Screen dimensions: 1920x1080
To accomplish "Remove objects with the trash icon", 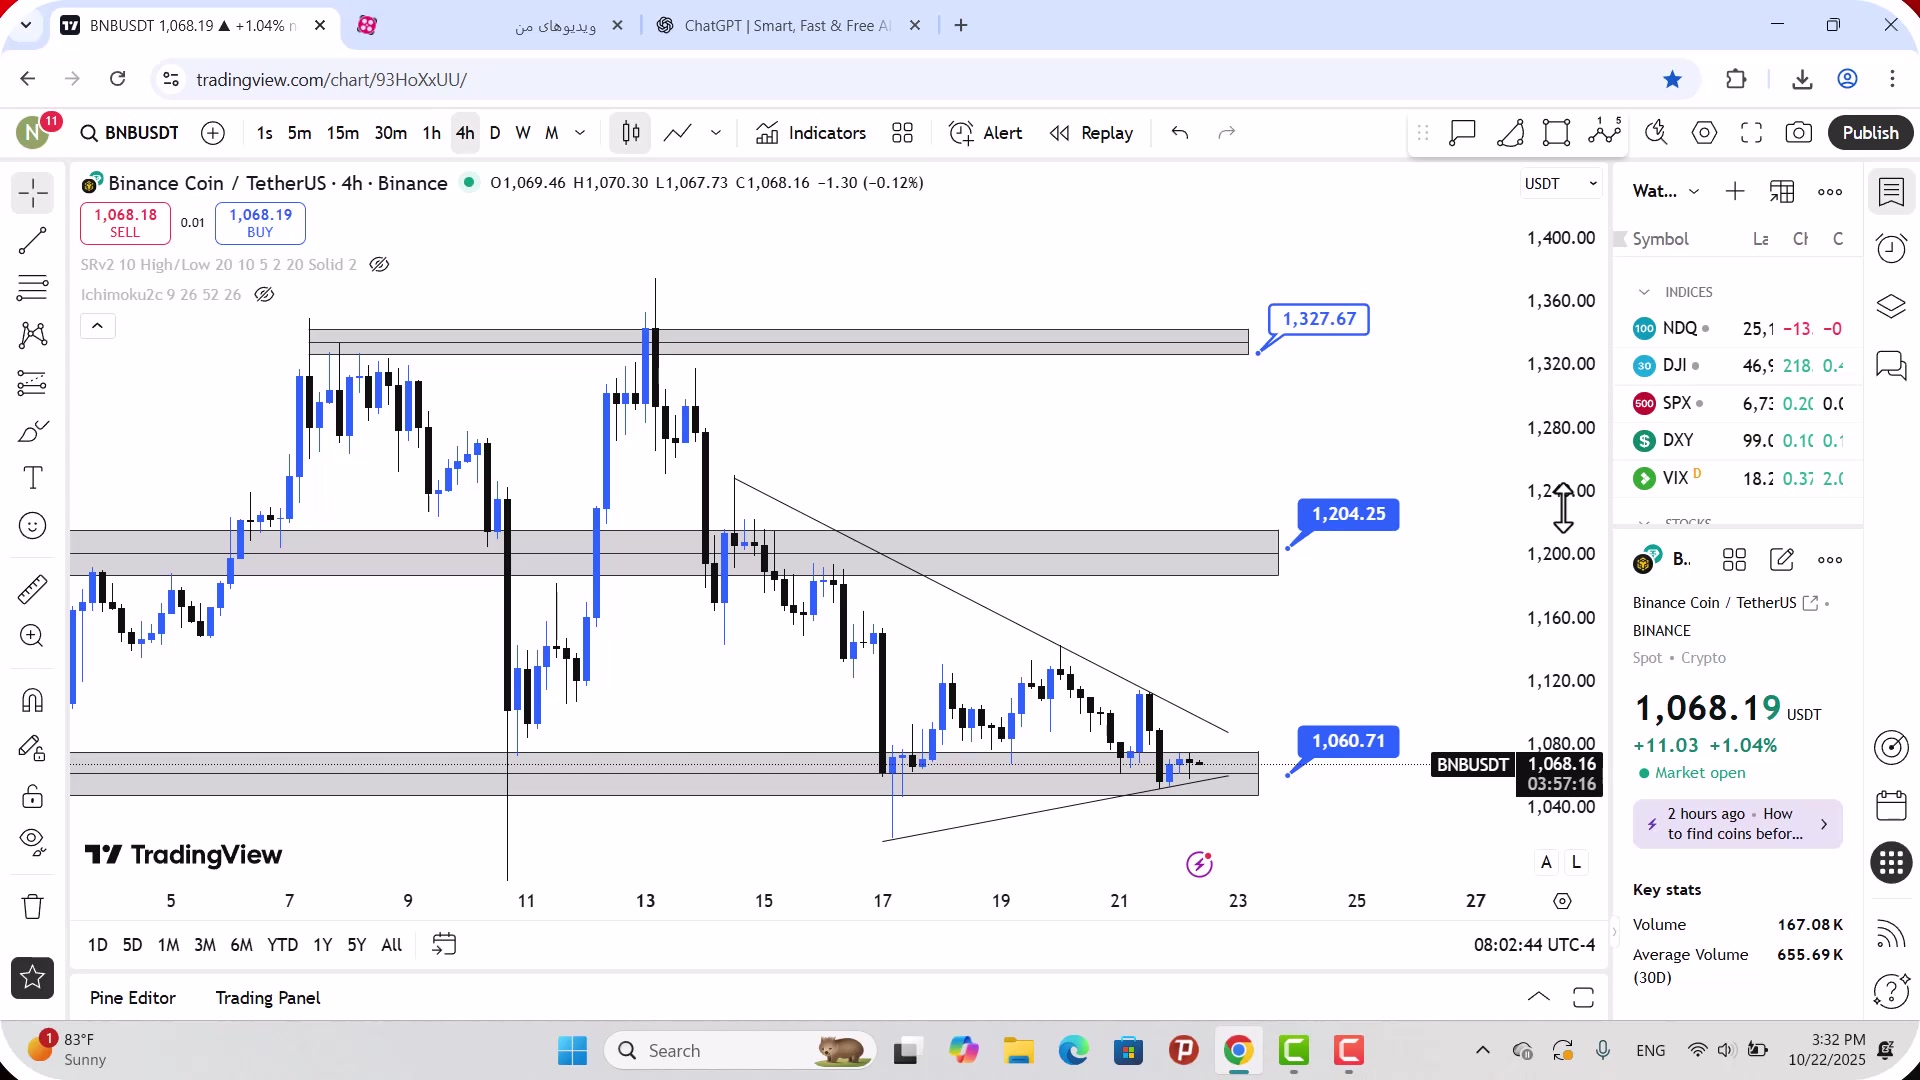I will pyautogui.click(x=33, y=907).
